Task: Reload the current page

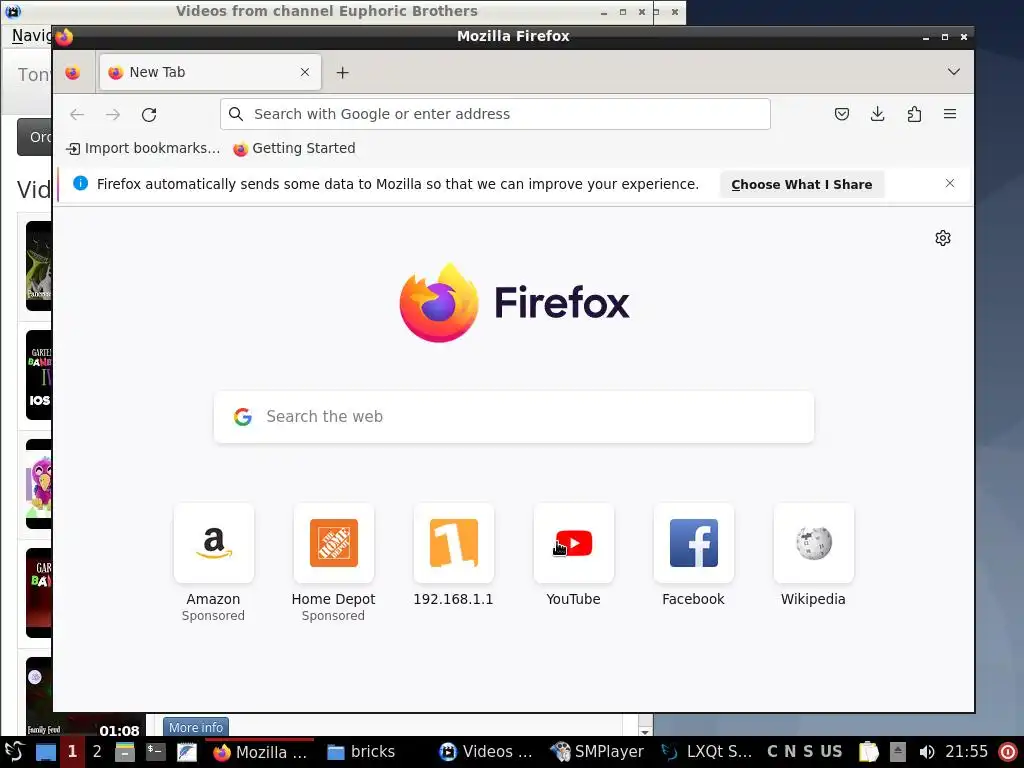Action: pyautogui.click(x=149, y=114)
